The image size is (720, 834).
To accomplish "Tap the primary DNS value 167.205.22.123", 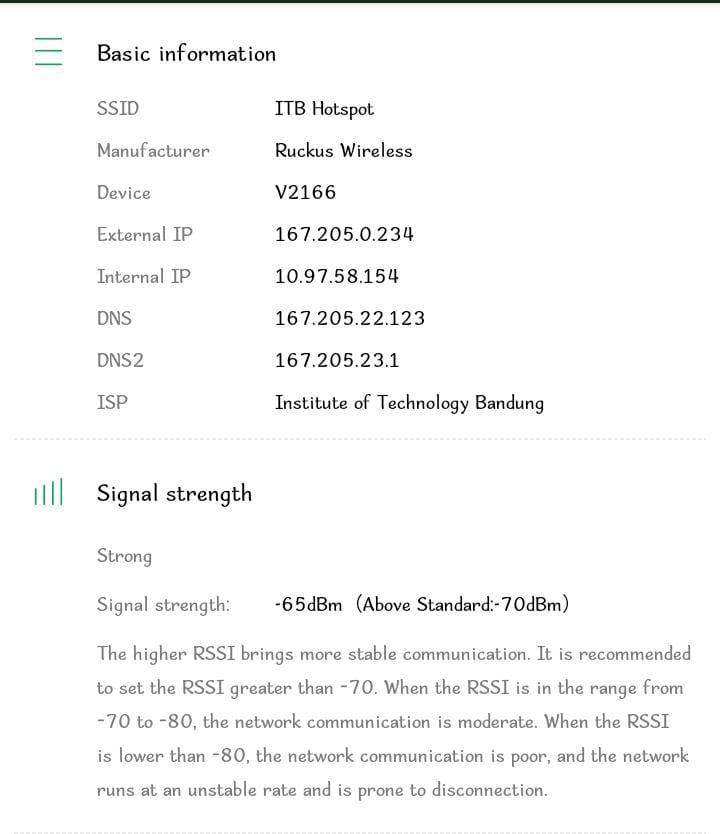I will pos(349,319).
